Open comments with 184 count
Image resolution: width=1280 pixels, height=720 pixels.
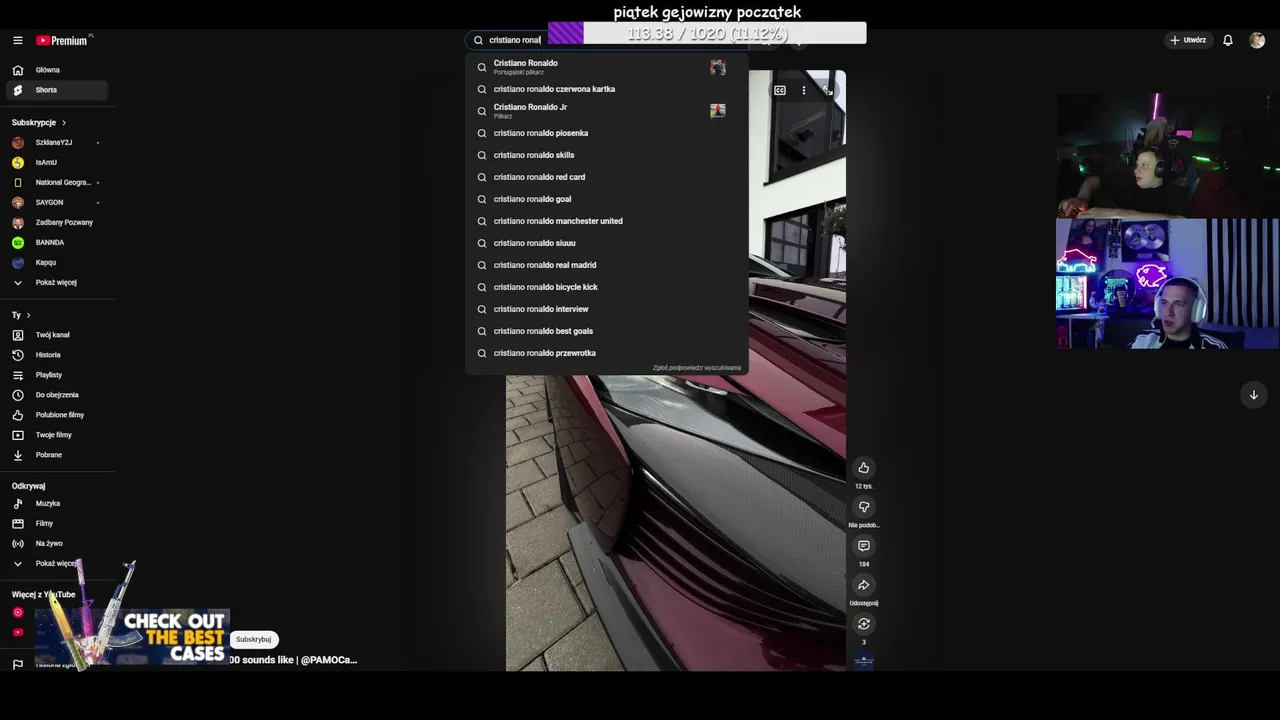point(864,546)
